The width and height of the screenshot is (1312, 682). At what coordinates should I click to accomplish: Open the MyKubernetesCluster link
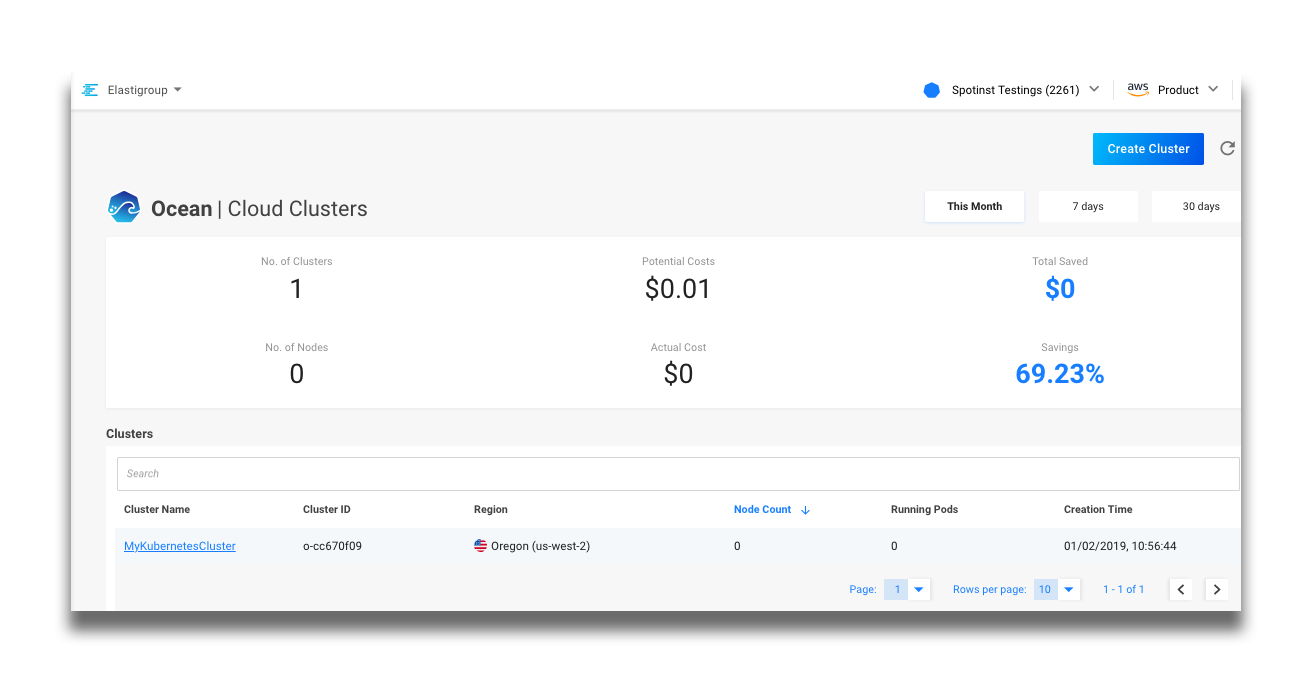click(180, 546)
